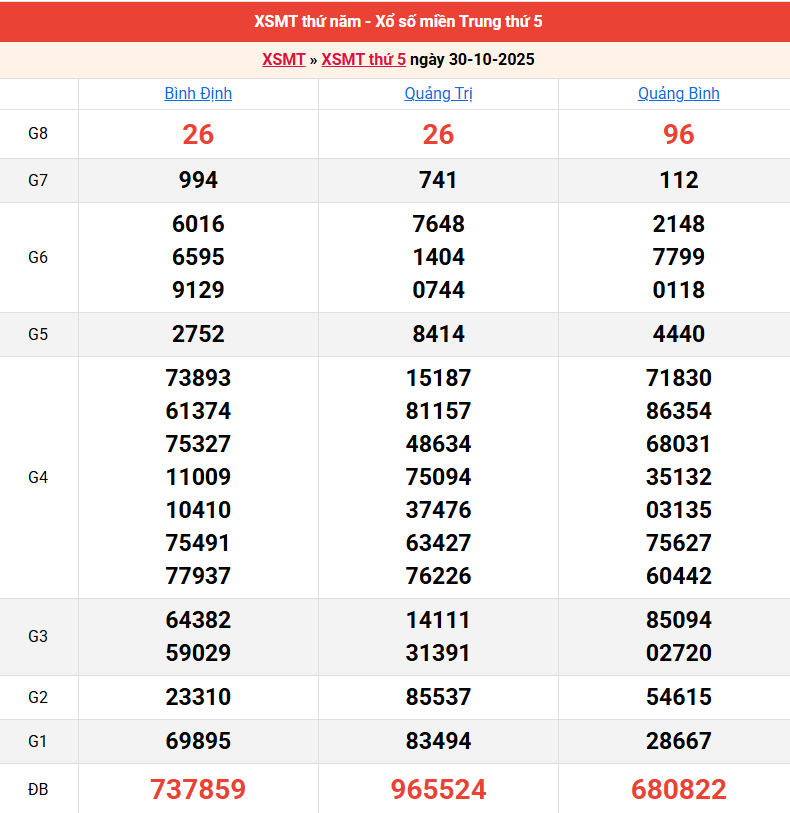Viewport: 790px width, 813px height.
Task: Click the date text ngày 30-10-2025
Action: click(472, 59)
